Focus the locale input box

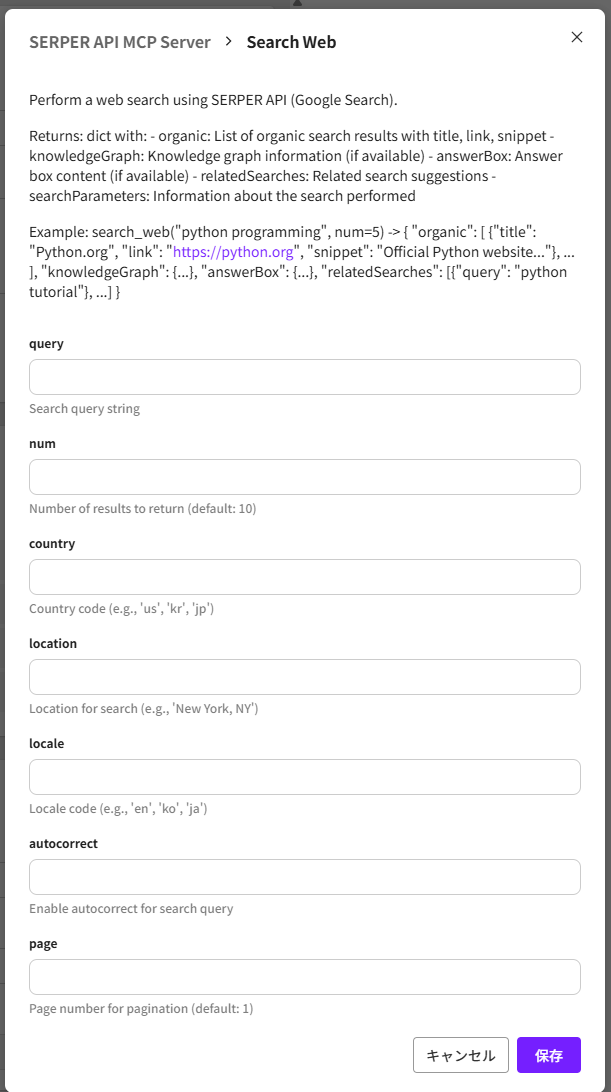click(305, 777)
